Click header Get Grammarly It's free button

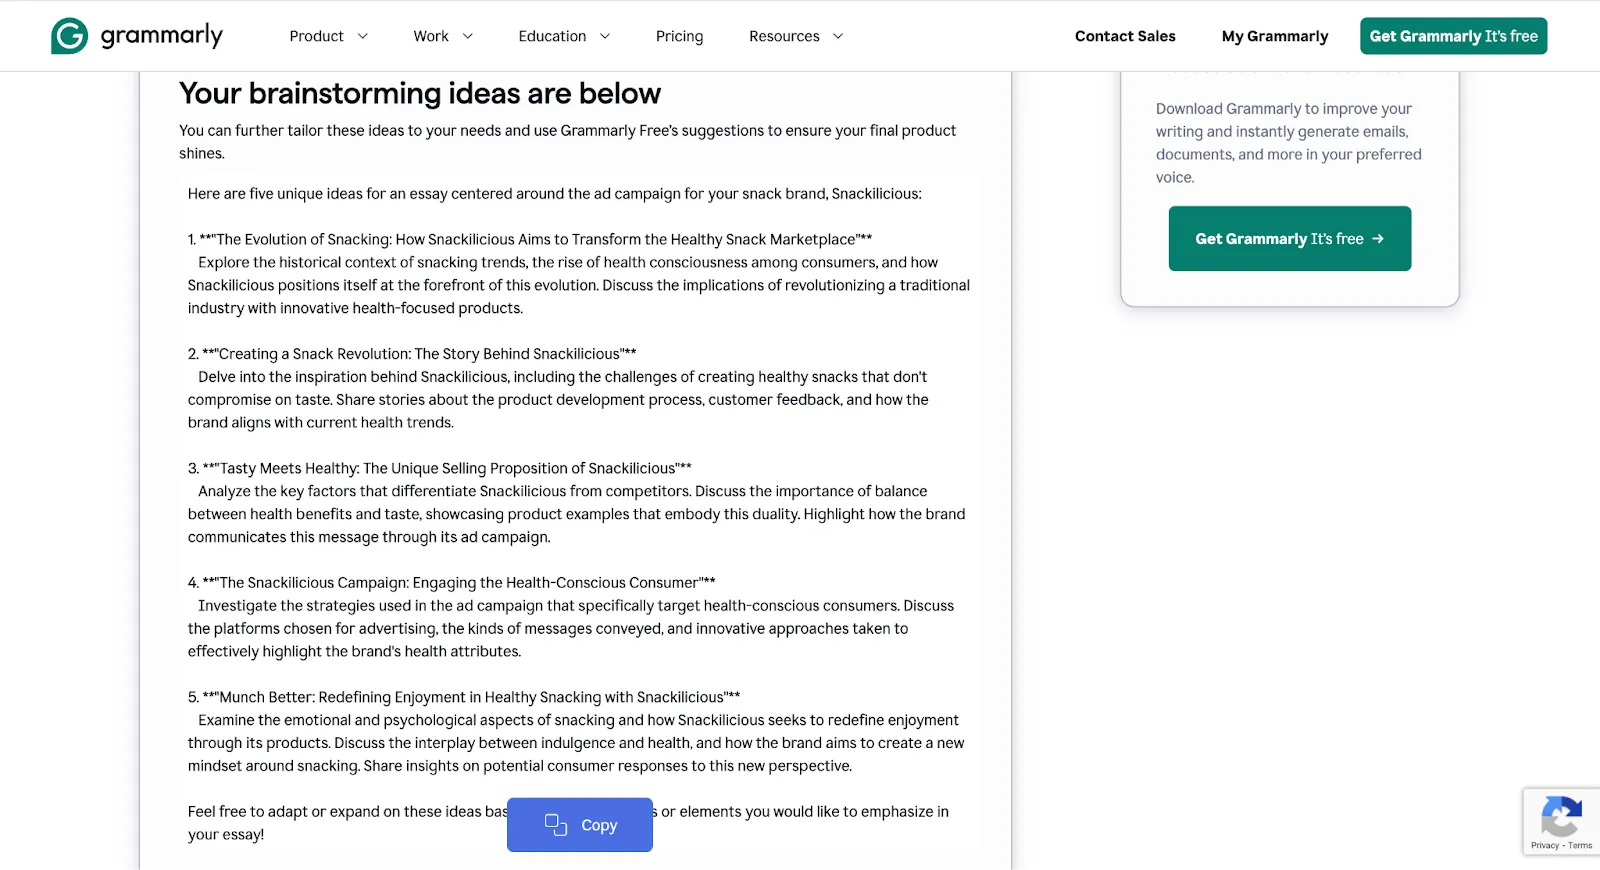[1453, 36]
